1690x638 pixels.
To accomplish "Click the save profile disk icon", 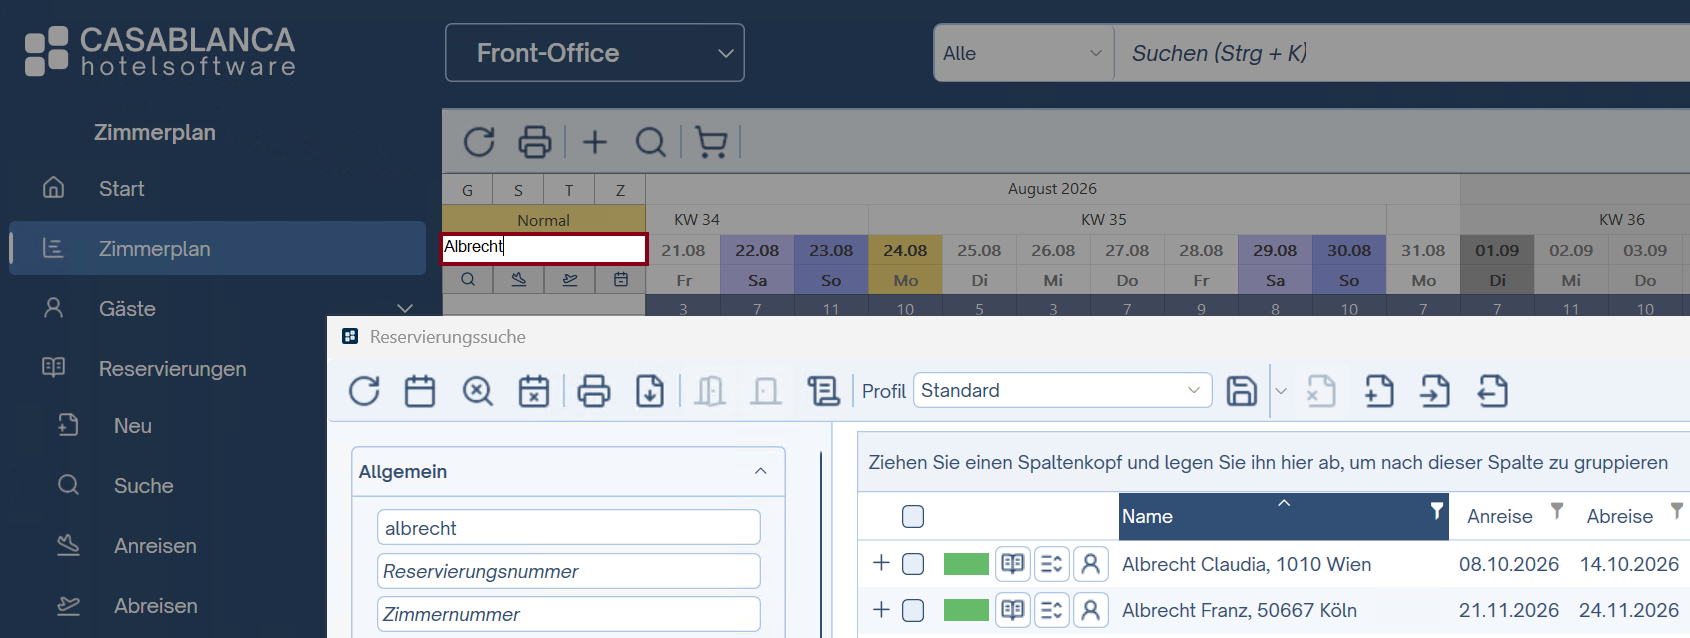I will point(1241,391).
